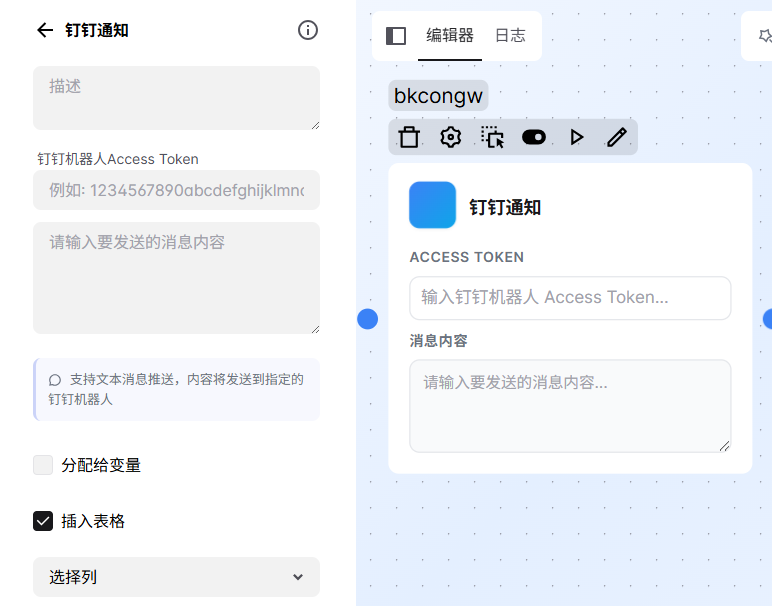772x606 pixels.
Task: Click the node's 消息内容 text area
Action: [570, 406]
